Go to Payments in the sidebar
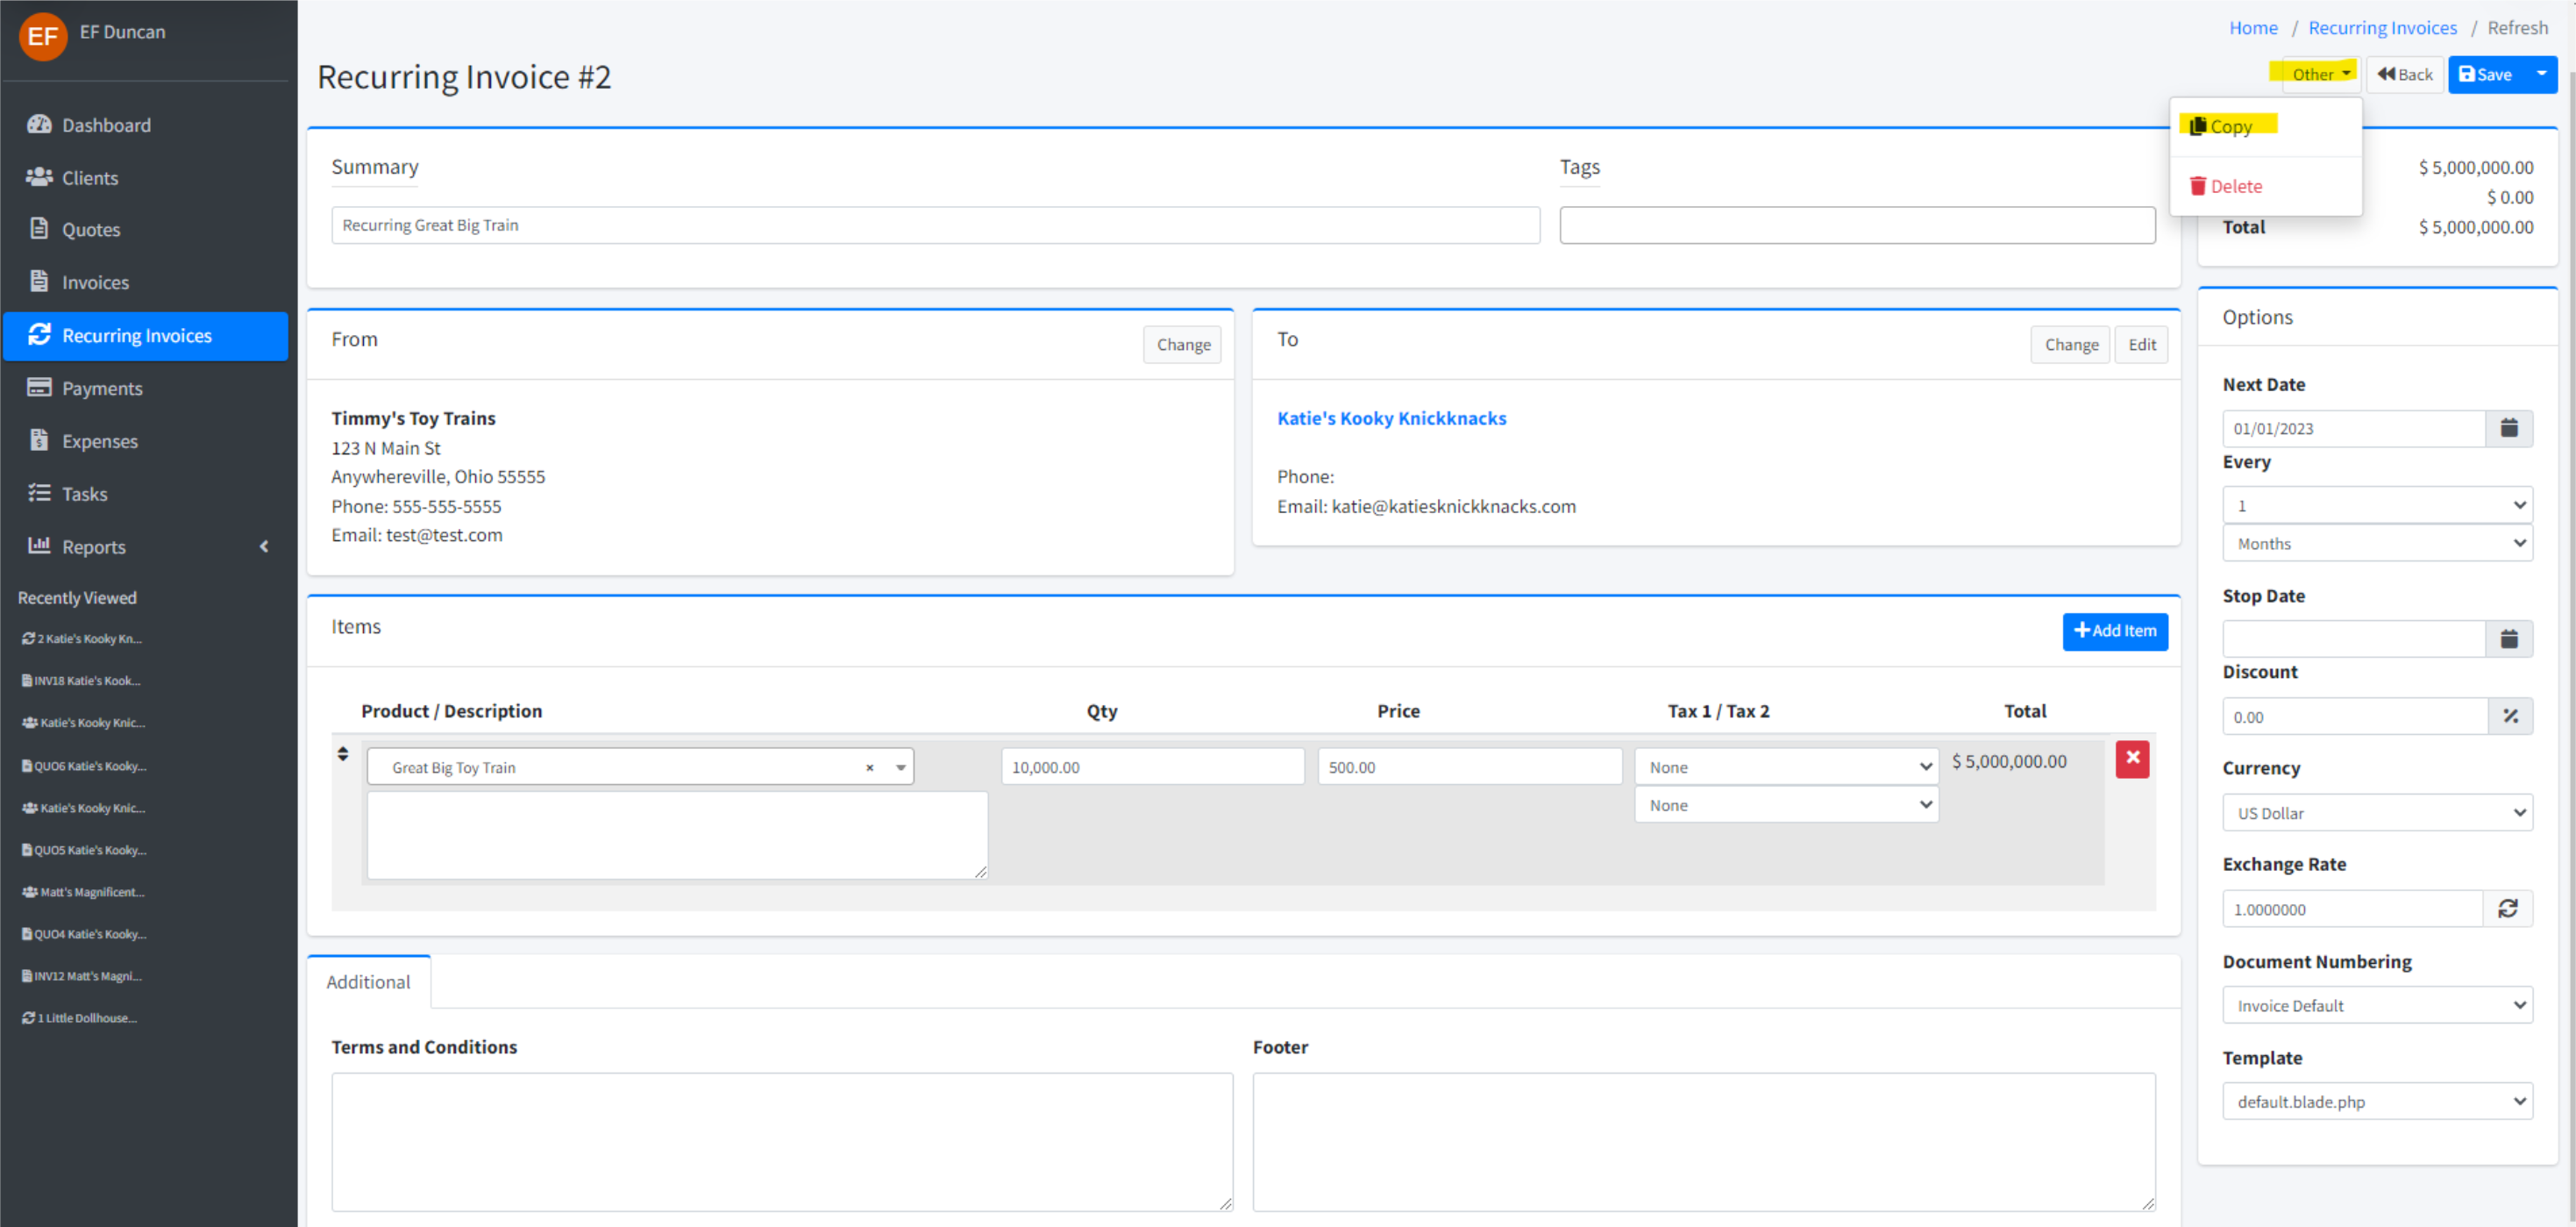This screenshot has width=2576, height=1227. (x=102, y=388)
